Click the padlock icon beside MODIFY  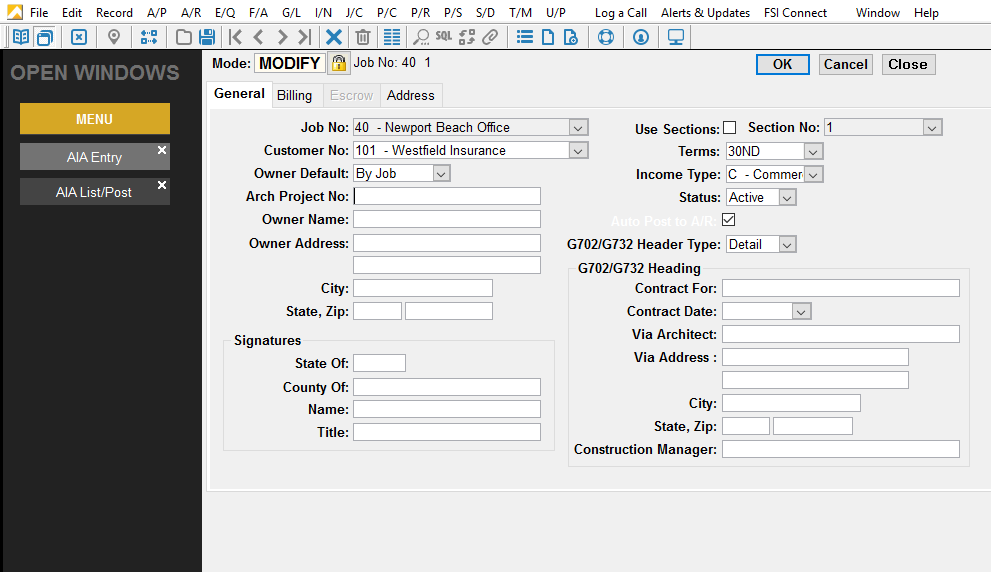tap(339, 63)
